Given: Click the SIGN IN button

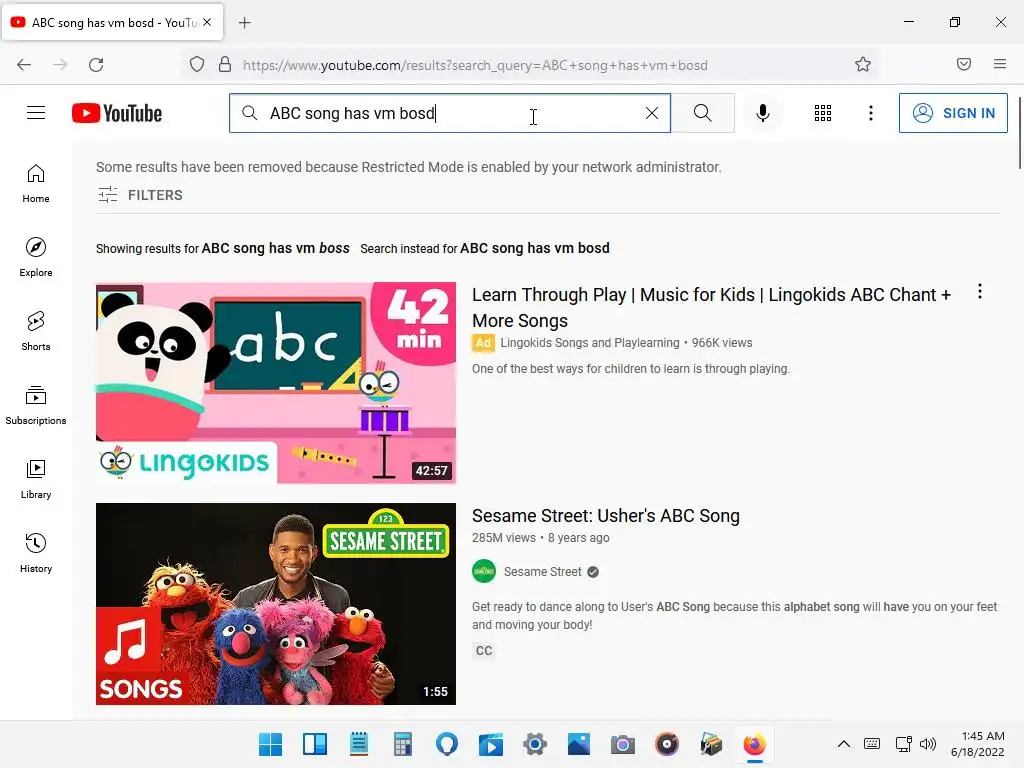Looking at the screenshot, I should (953, 113).
